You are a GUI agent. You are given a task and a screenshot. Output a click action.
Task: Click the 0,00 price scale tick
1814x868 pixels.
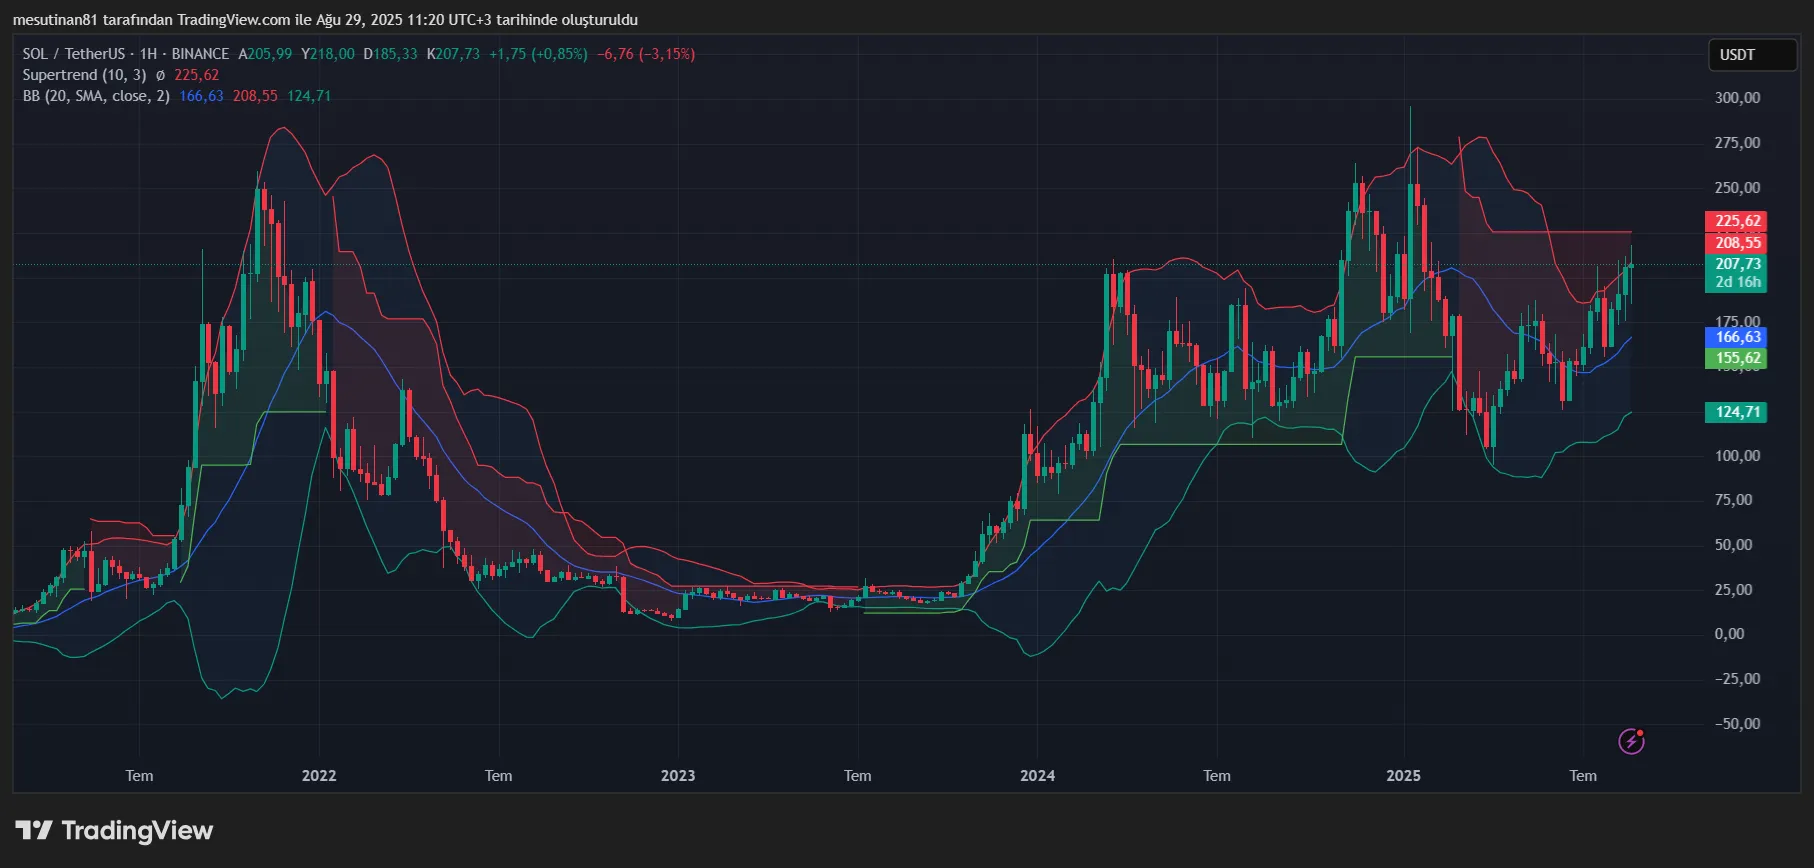click(x=1729, y=634)
